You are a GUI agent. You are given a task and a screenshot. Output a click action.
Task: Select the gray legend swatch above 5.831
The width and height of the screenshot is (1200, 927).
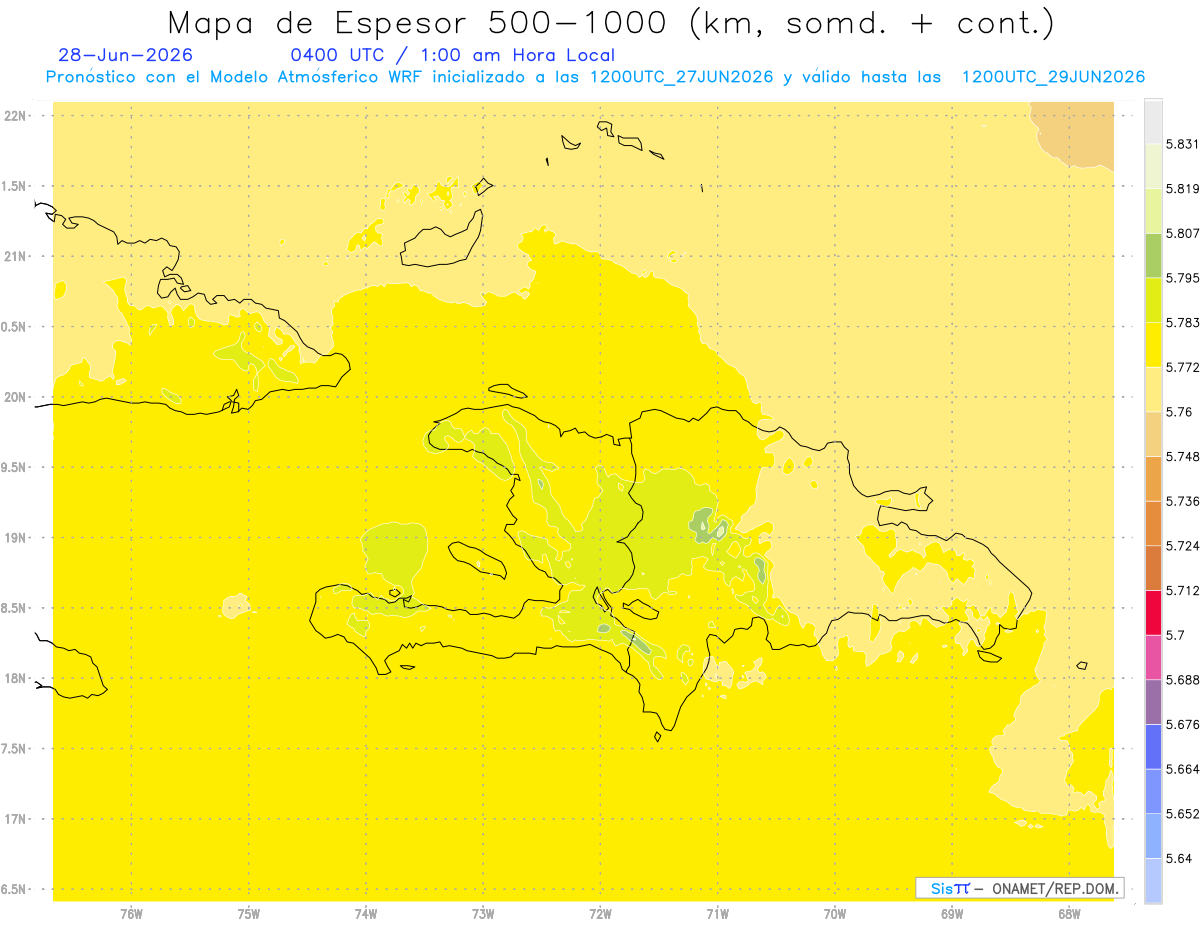coord(1153,121)
